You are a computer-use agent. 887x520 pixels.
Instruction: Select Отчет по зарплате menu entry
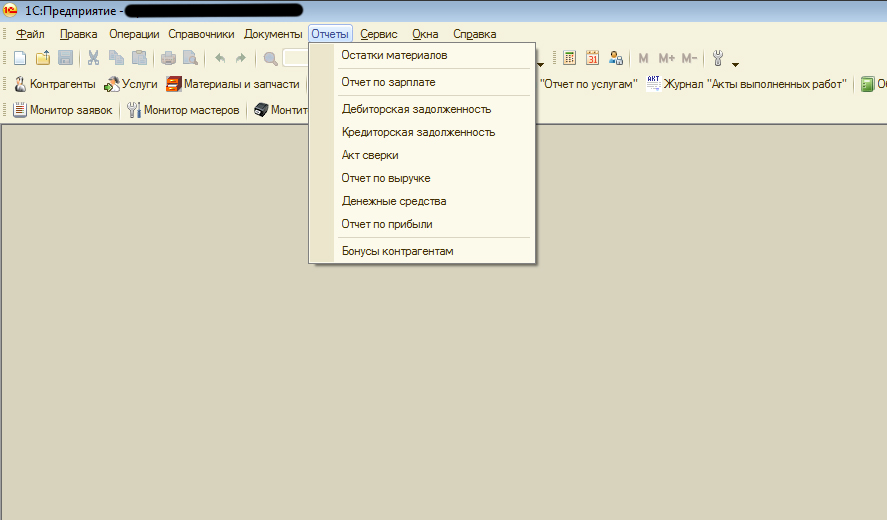tap(388, 82)
